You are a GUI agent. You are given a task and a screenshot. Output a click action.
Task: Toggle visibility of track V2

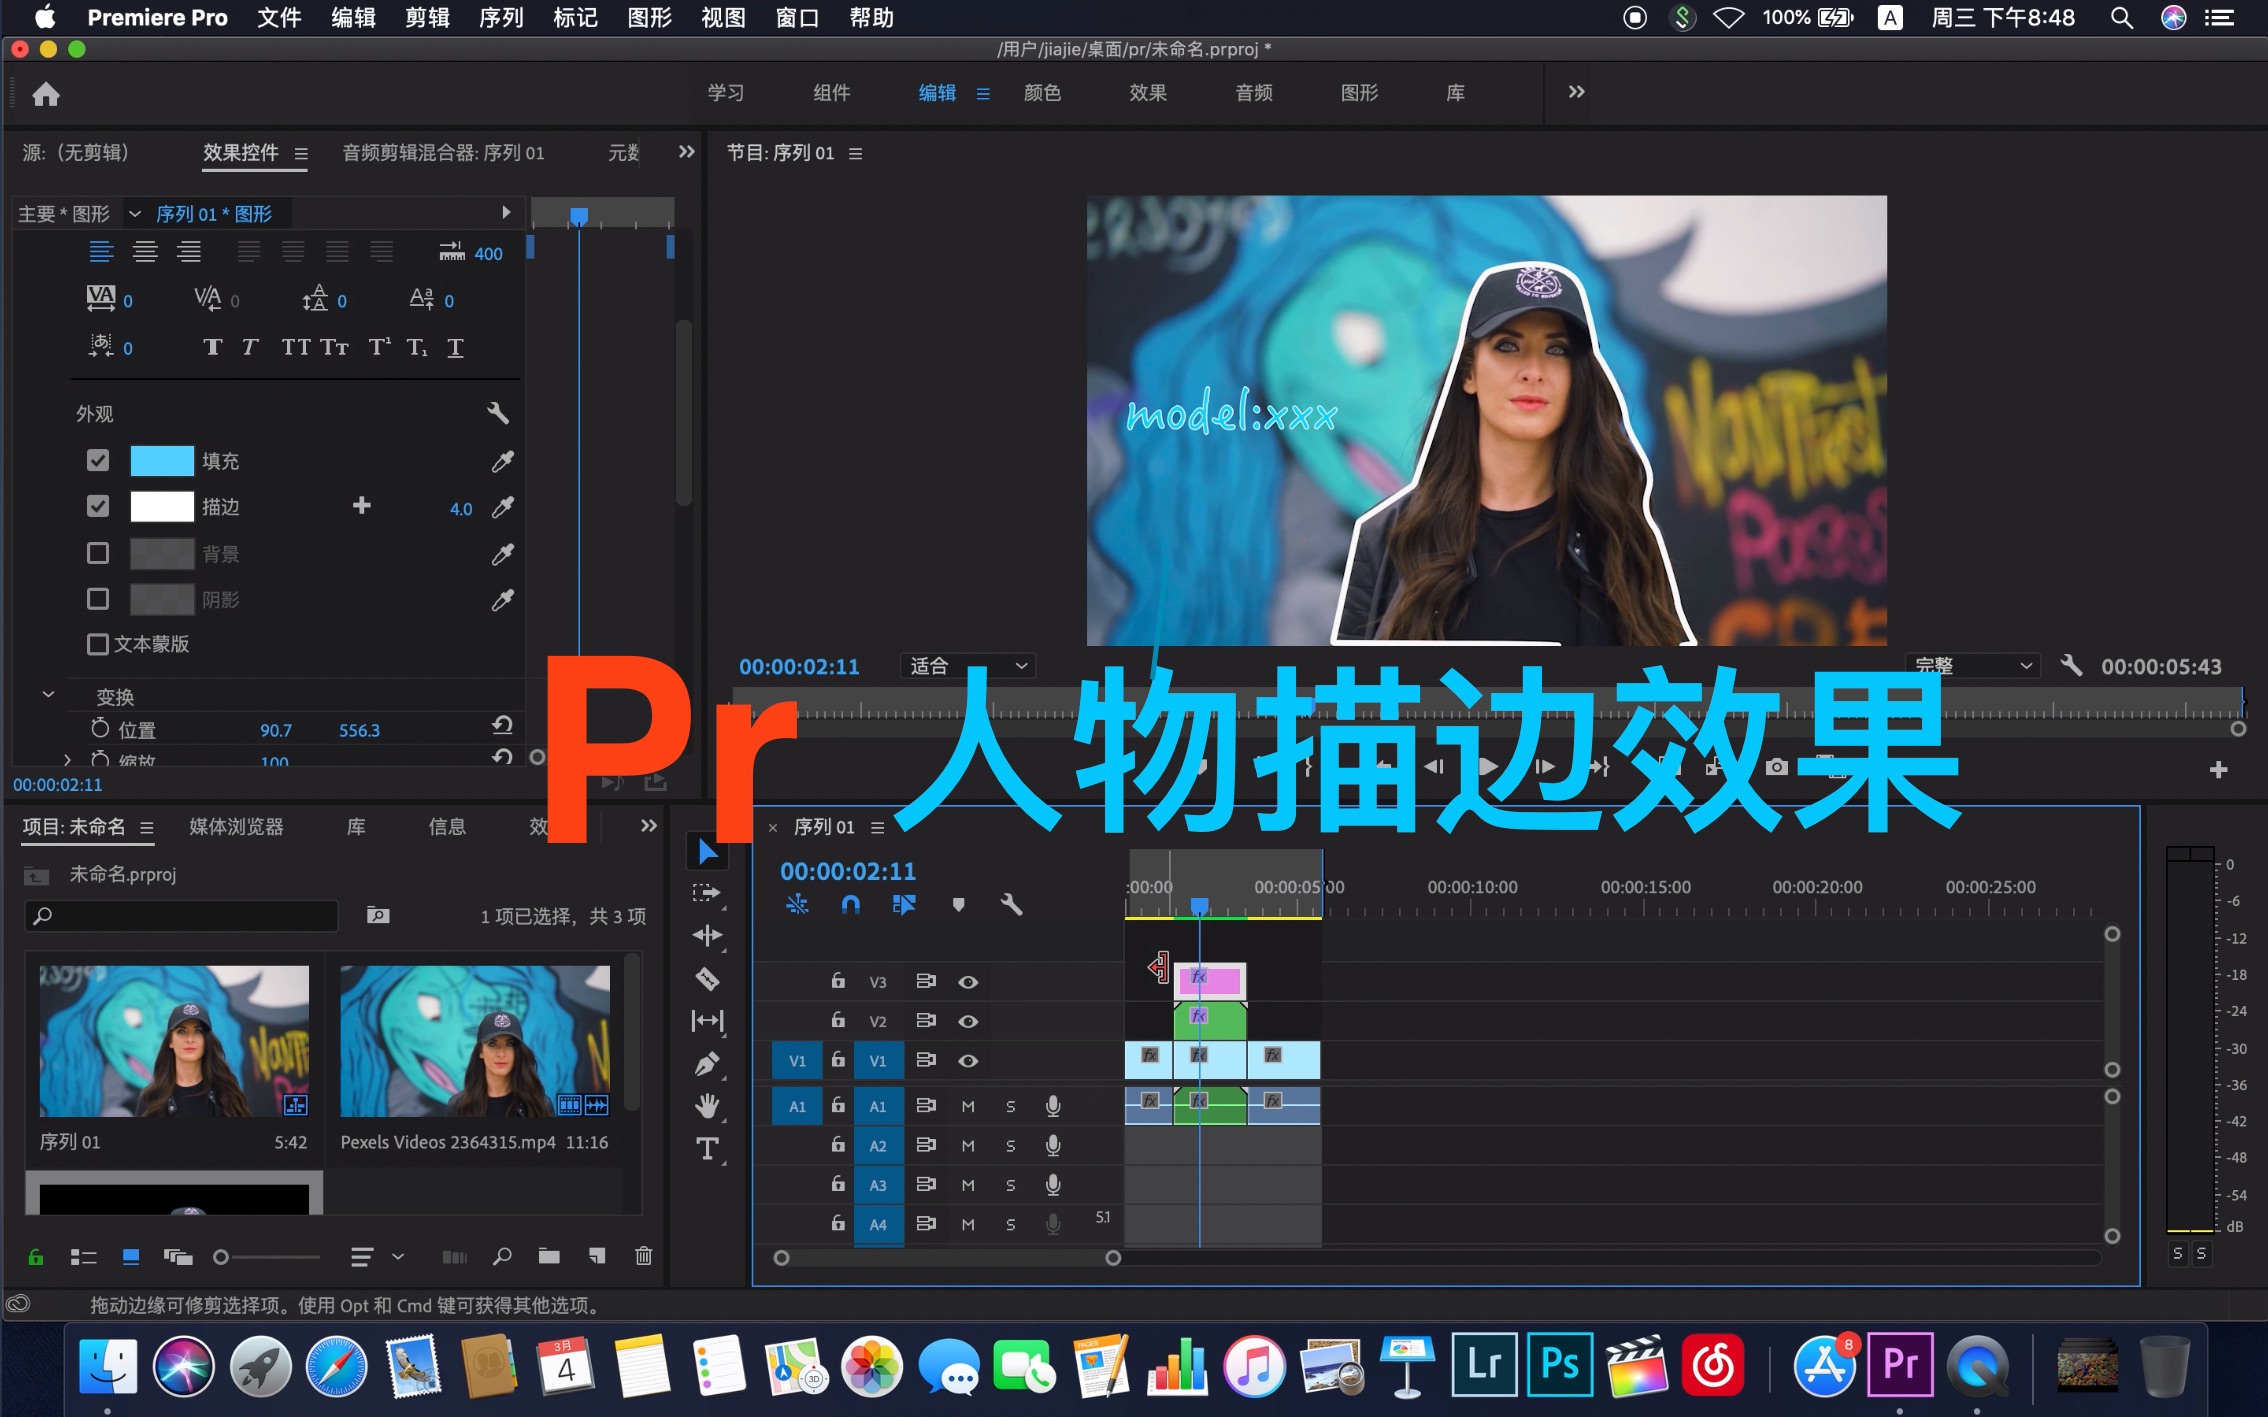tap(968, 1021)
